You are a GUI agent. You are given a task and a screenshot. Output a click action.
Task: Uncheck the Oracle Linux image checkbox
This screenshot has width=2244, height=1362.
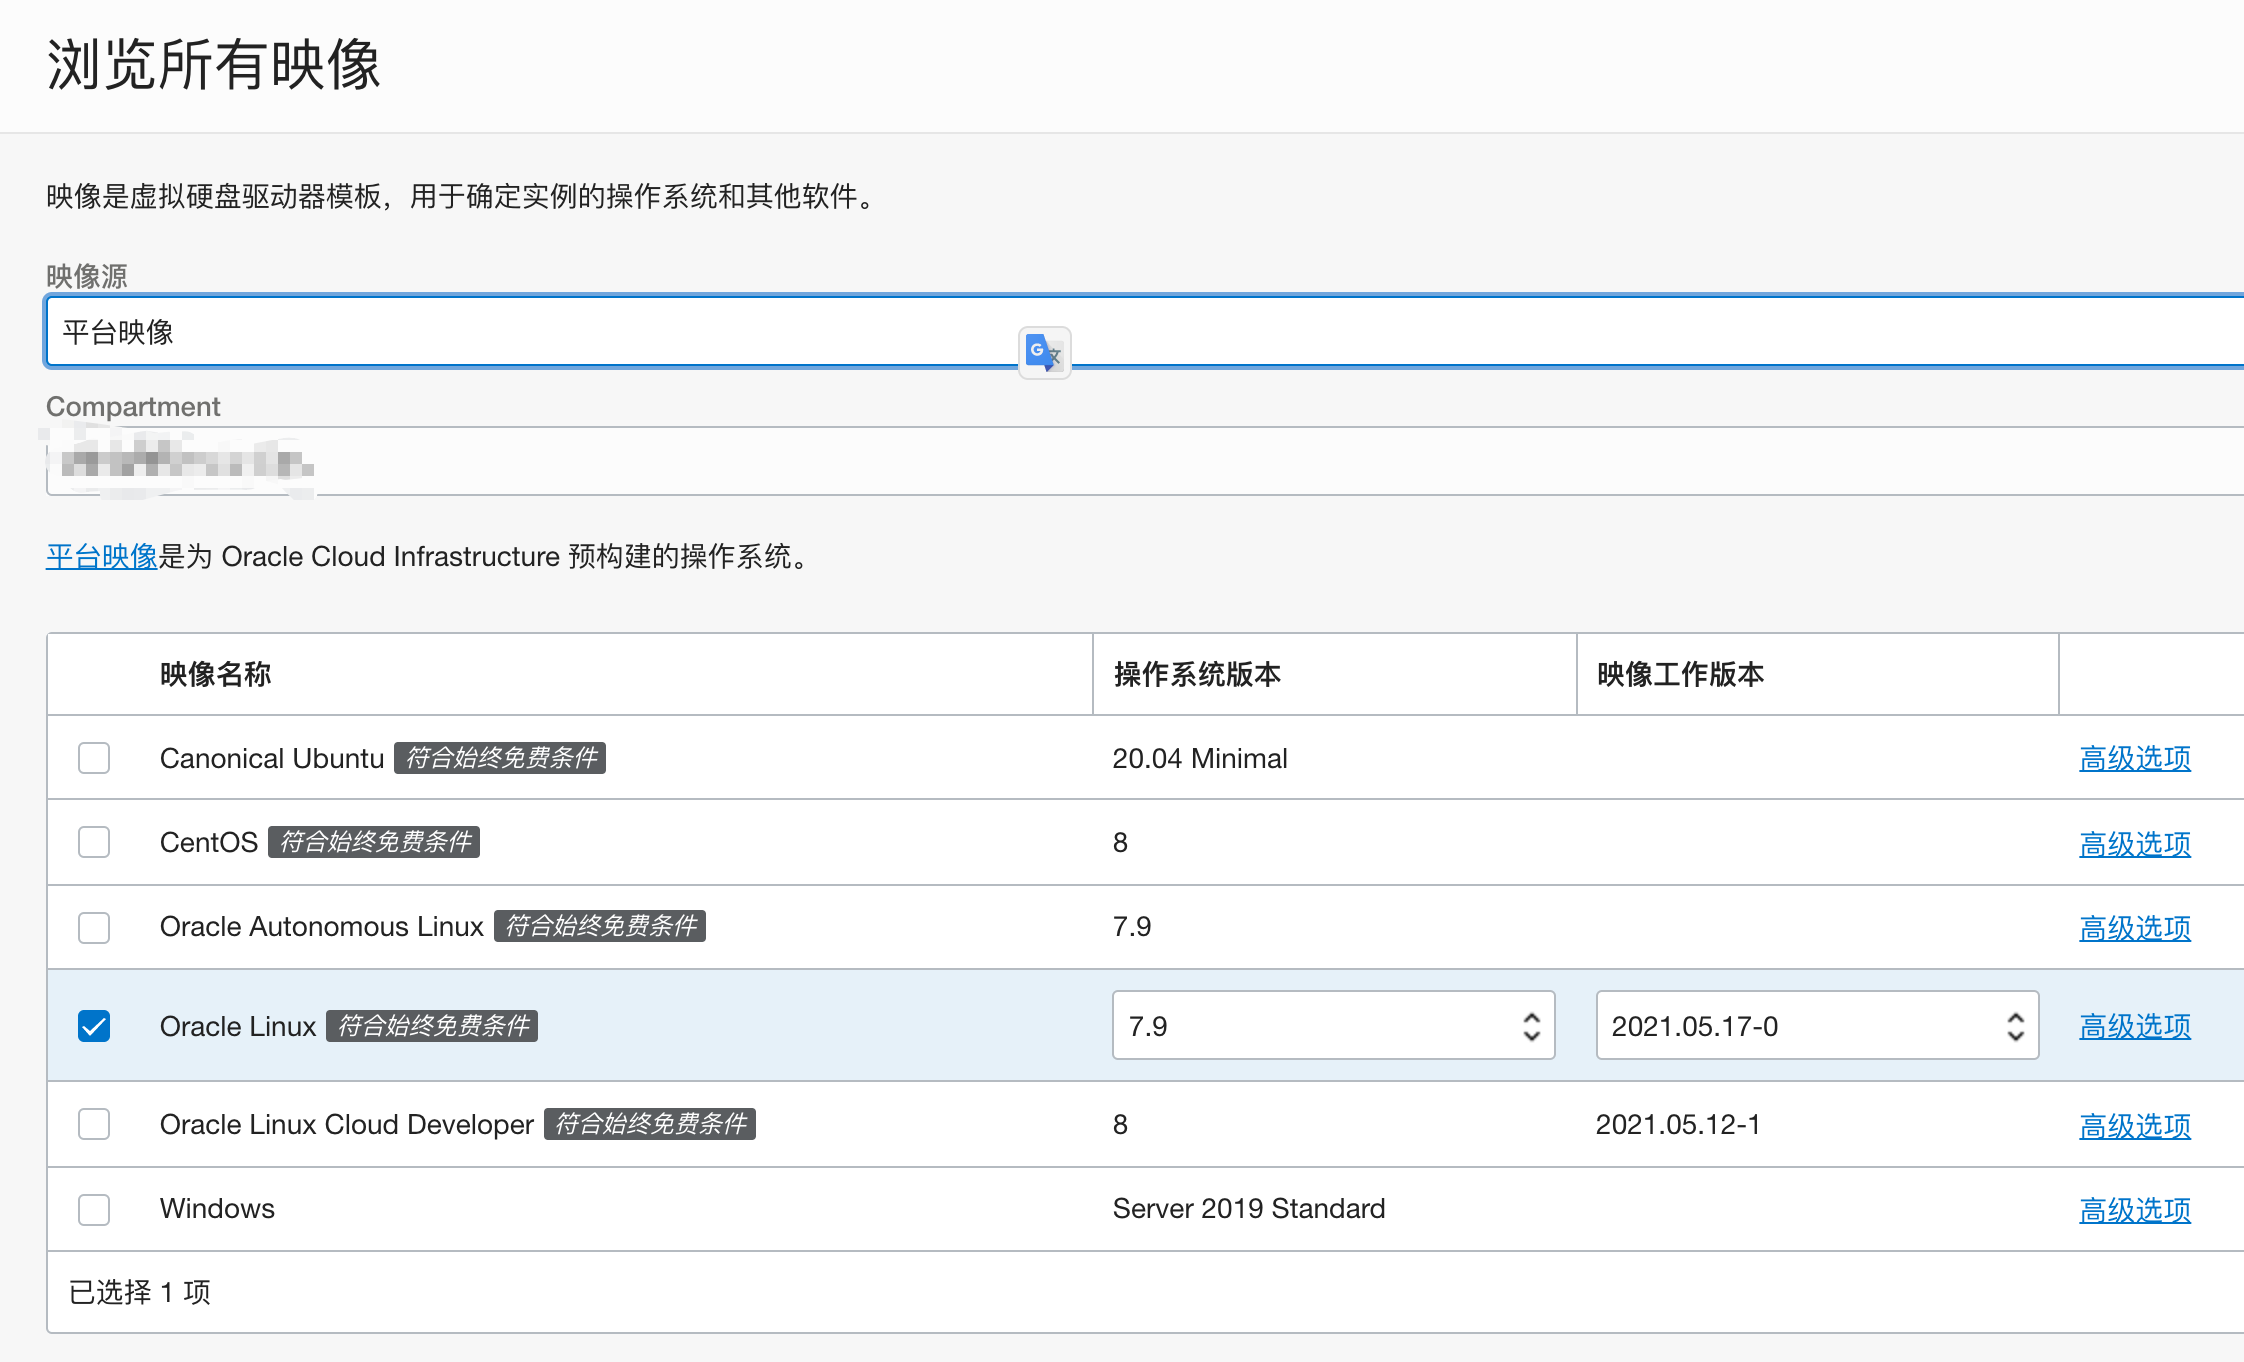point(94,1026)
